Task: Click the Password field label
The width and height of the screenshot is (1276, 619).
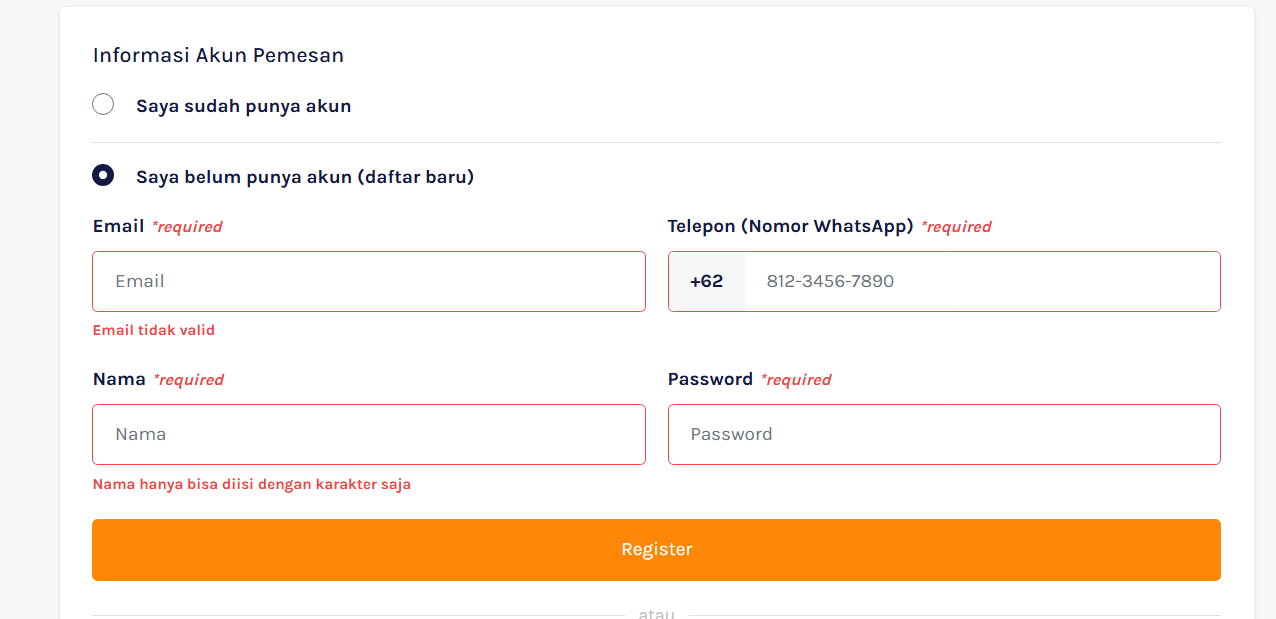Action: [710, 379]
